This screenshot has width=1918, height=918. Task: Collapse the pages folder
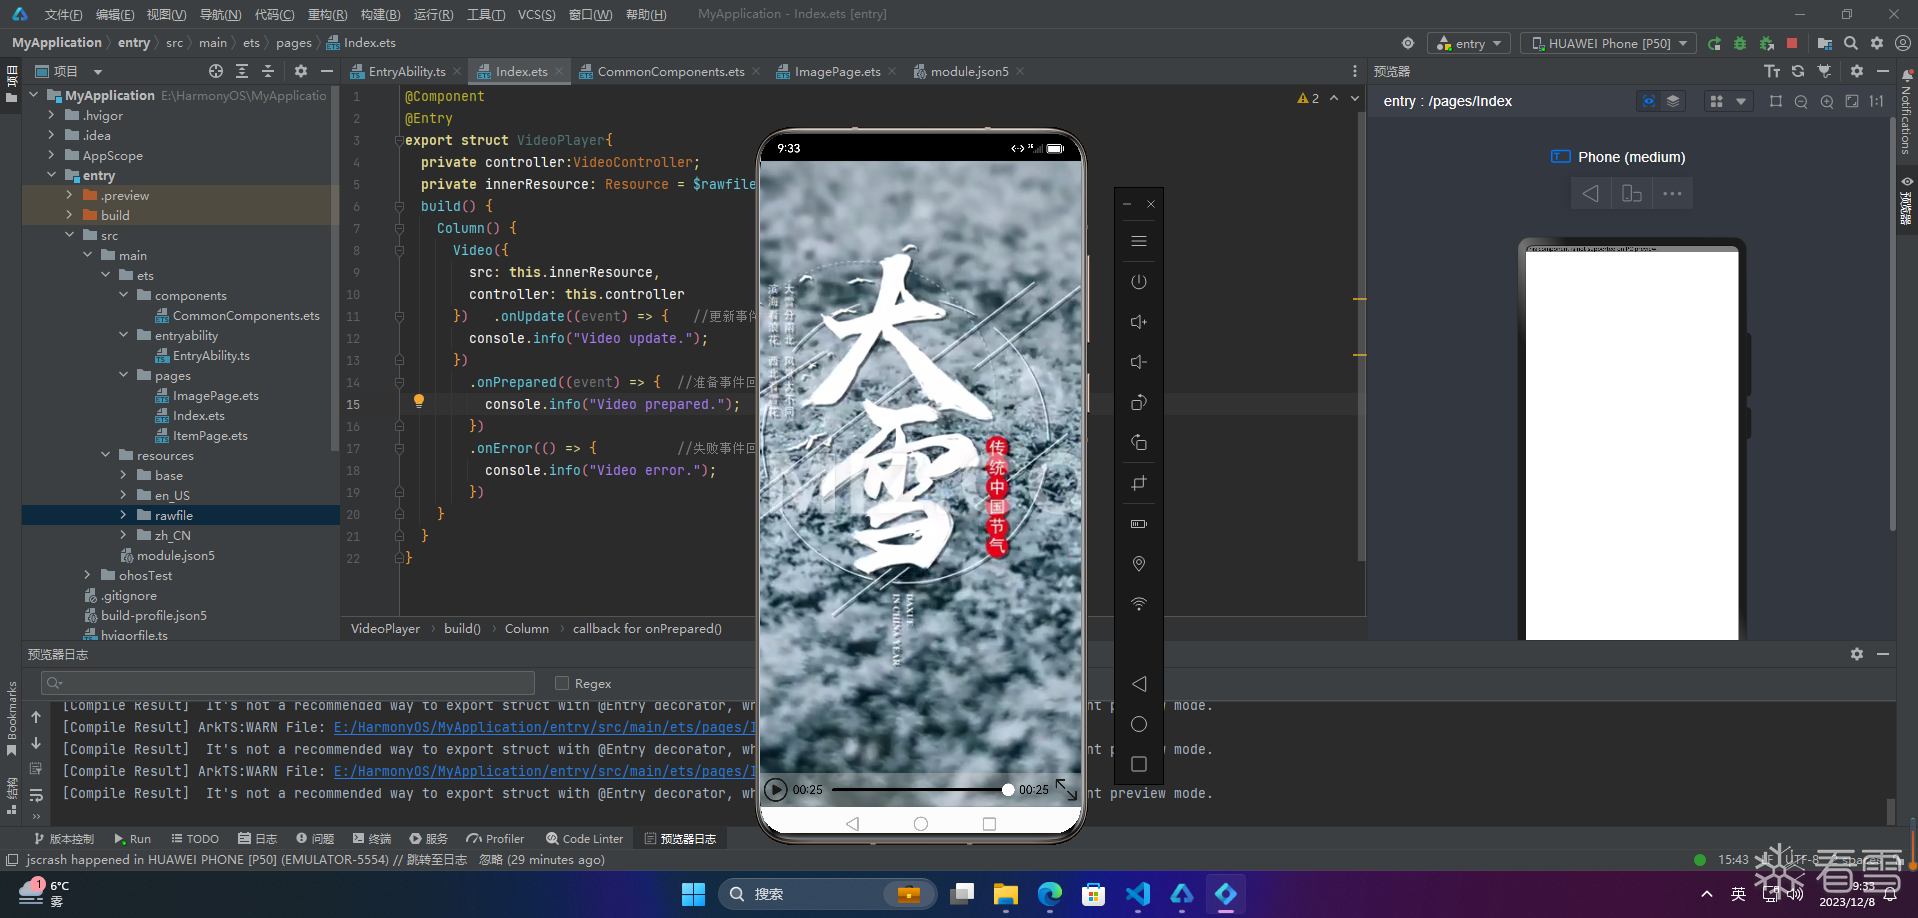[123, 376]
